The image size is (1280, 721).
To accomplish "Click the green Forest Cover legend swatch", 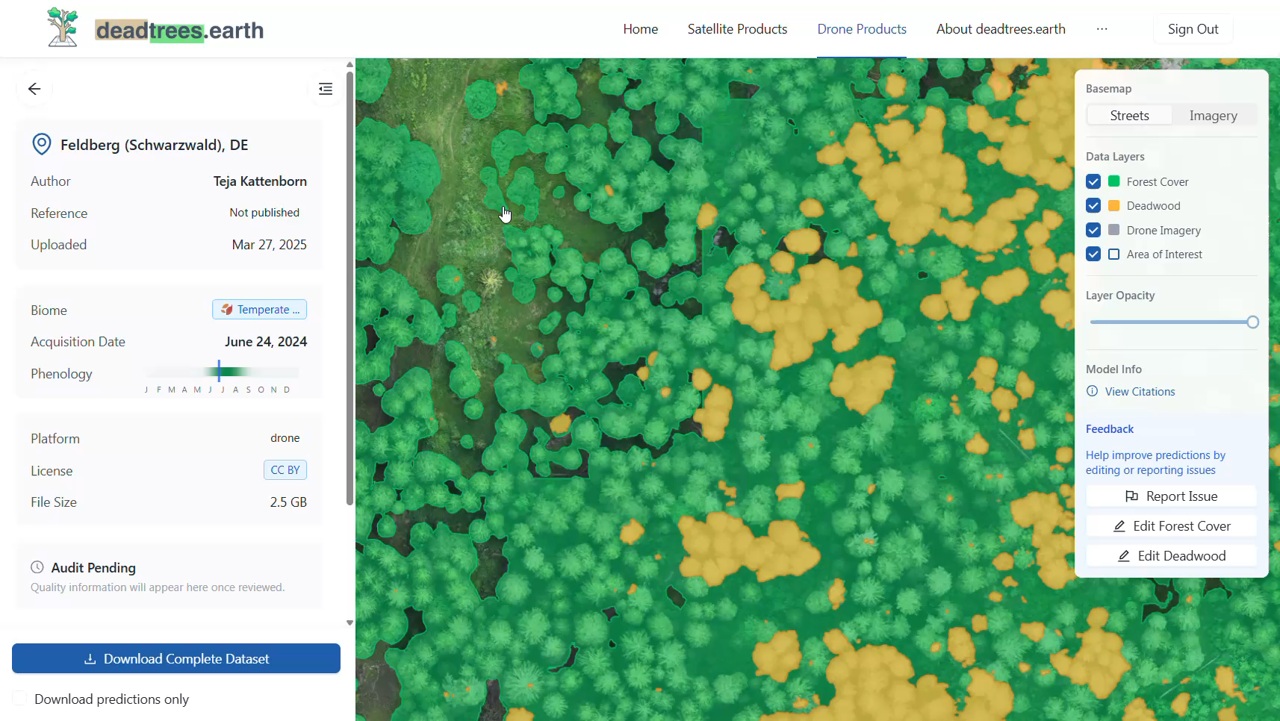I will coord(1114,182).
